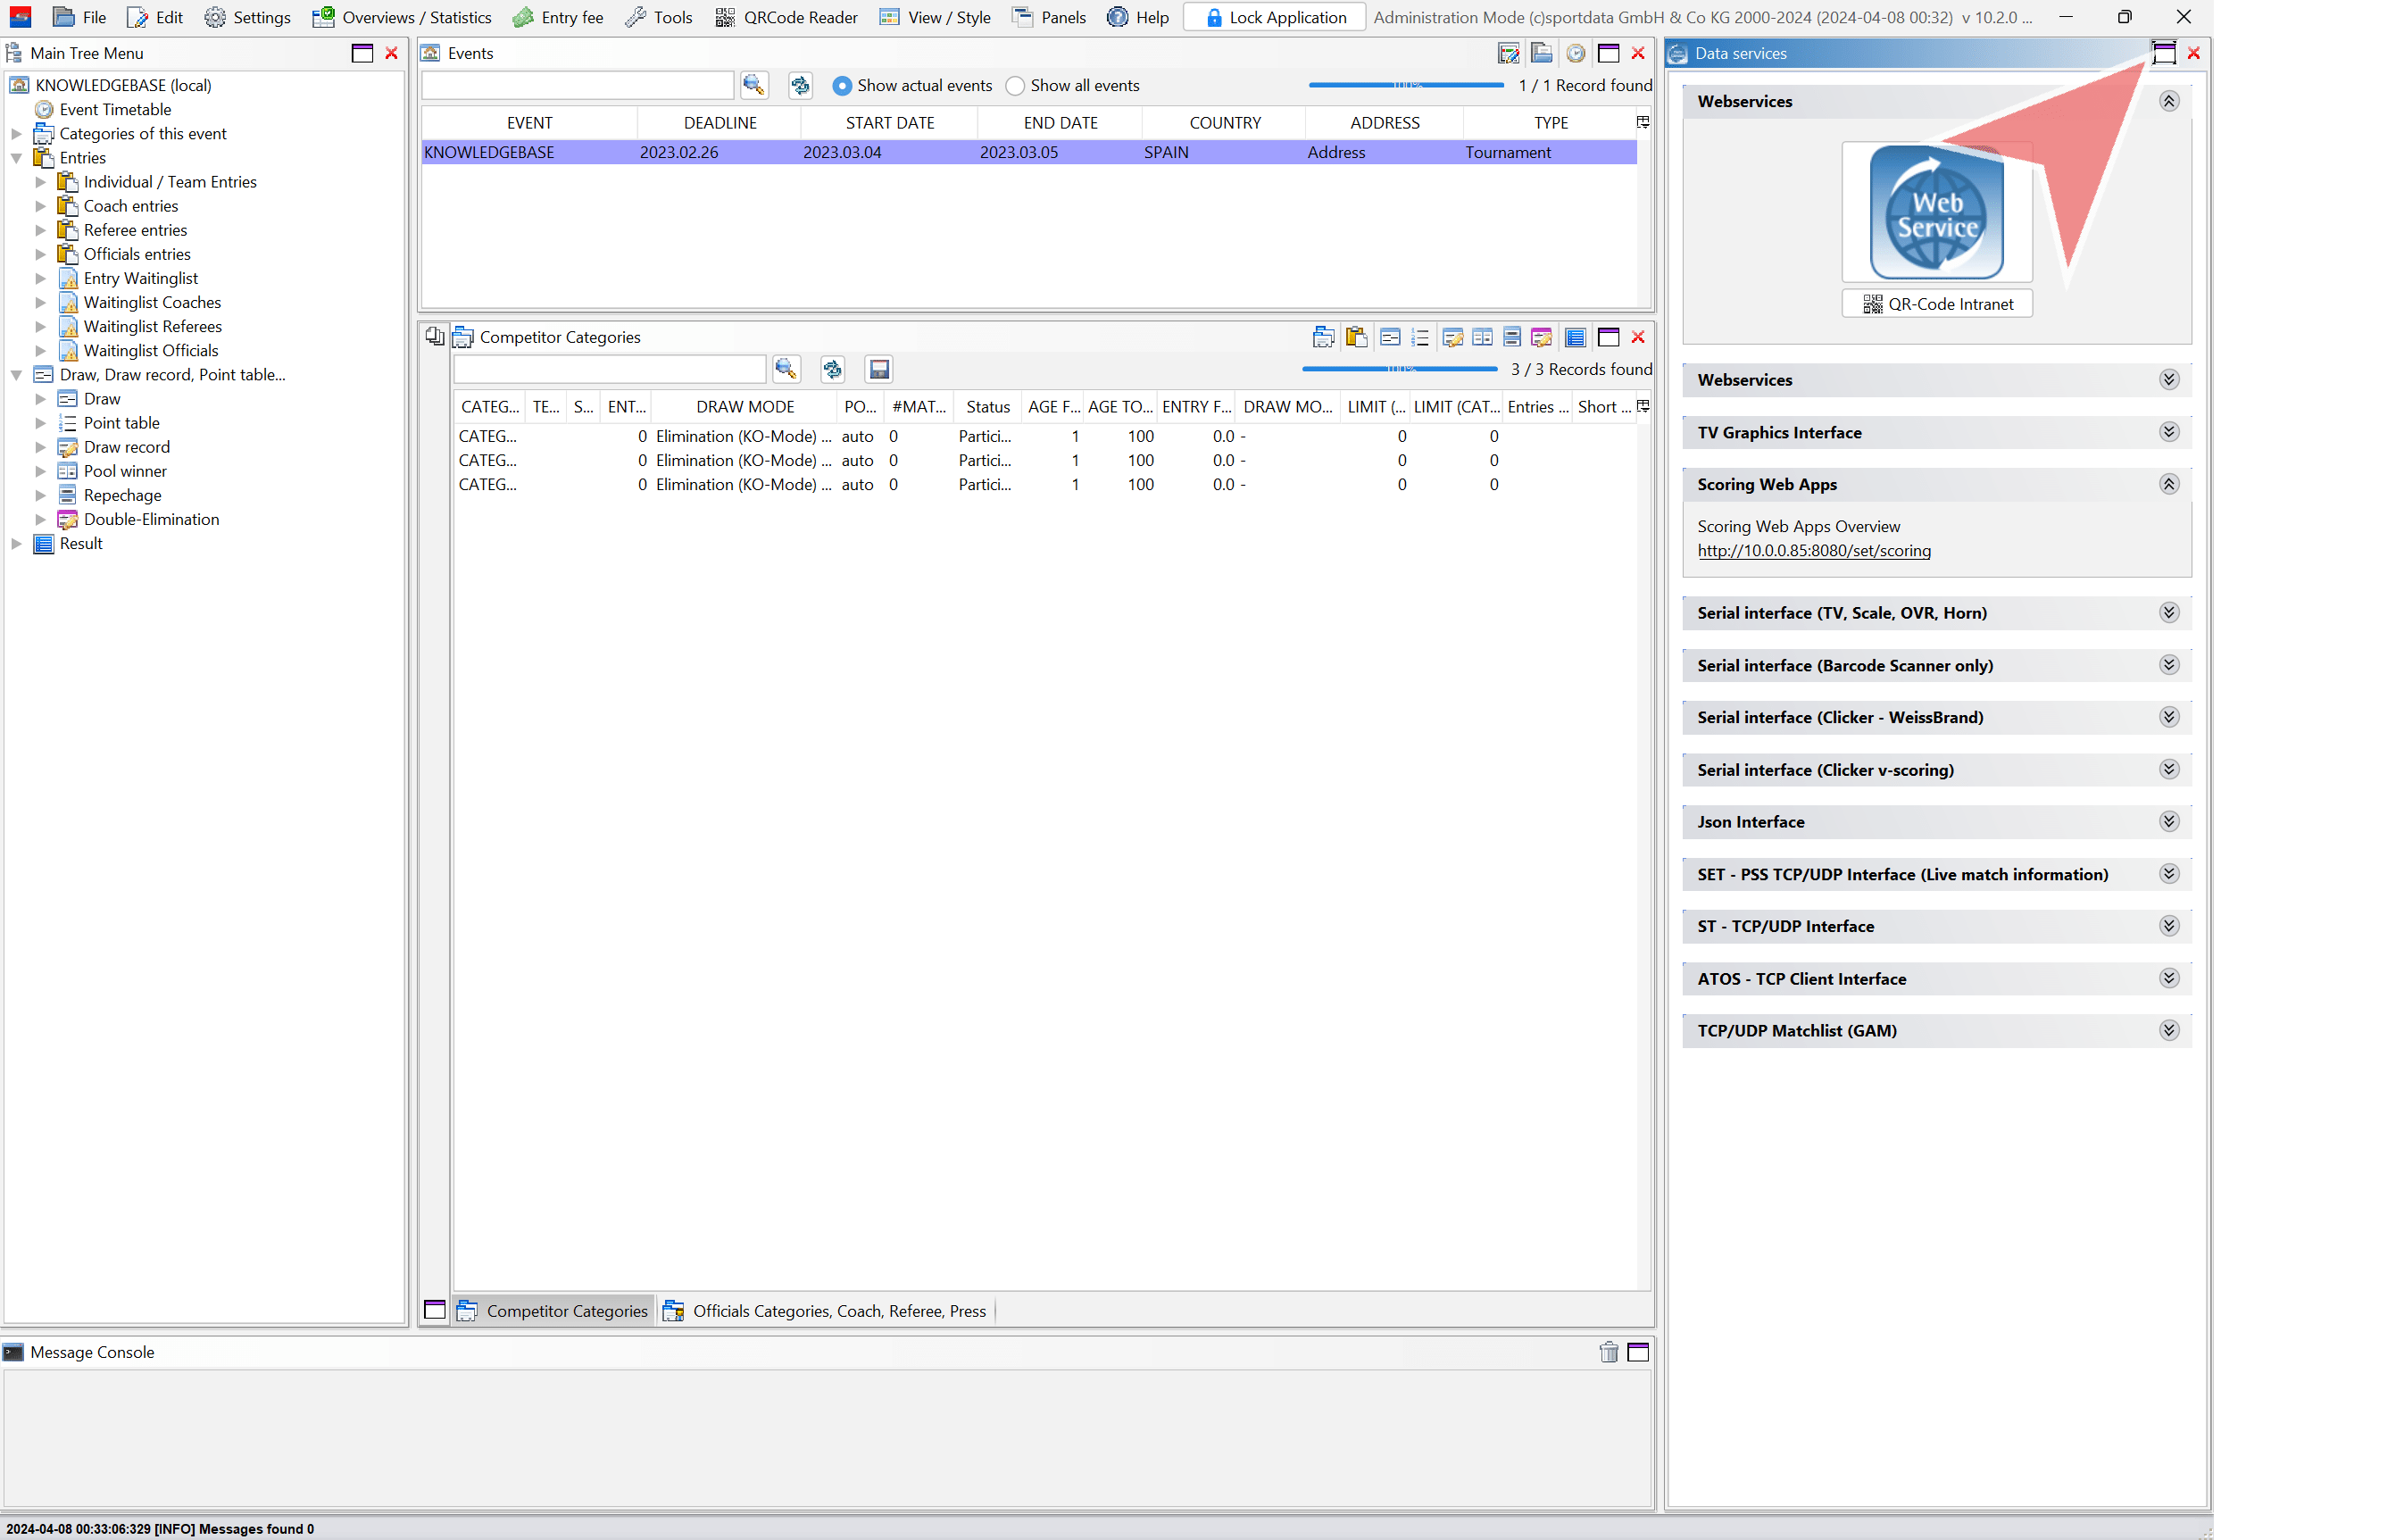
Task: Open the scoring web apps URL link
Action: click(x=1813, y=551)
